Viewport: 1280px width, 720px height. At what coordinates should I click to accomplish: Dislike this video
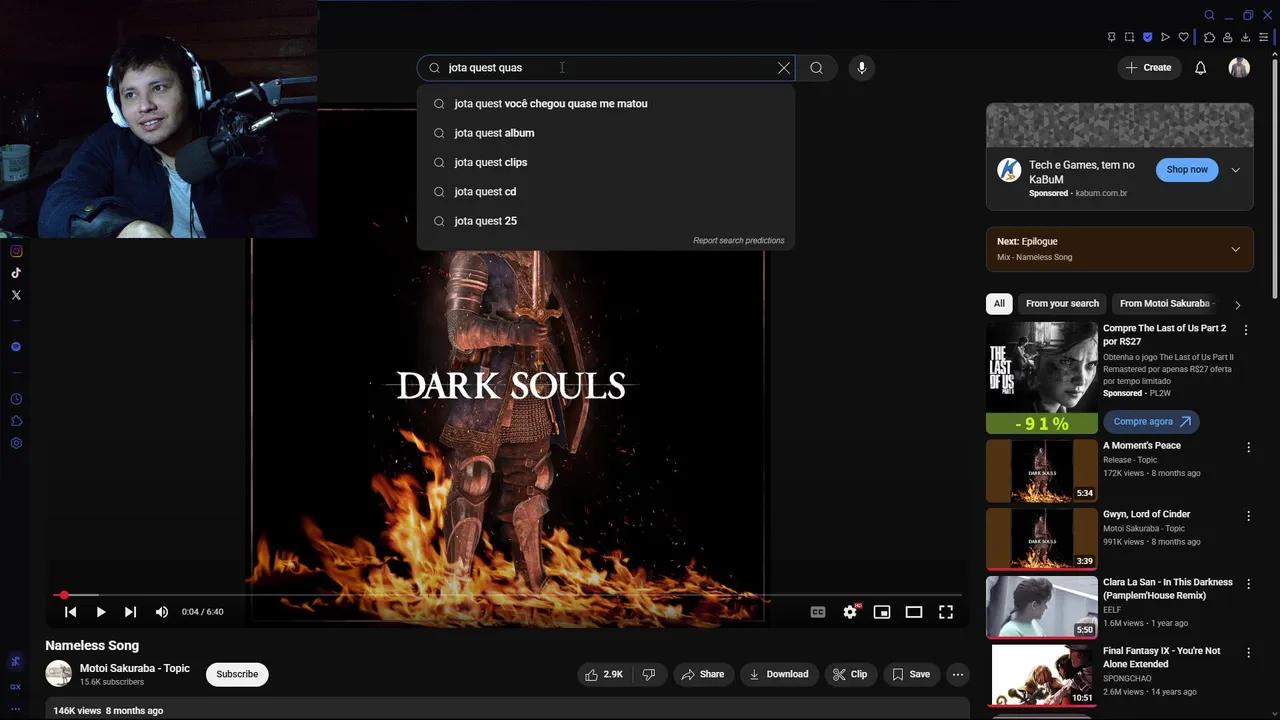coord(649,674)
